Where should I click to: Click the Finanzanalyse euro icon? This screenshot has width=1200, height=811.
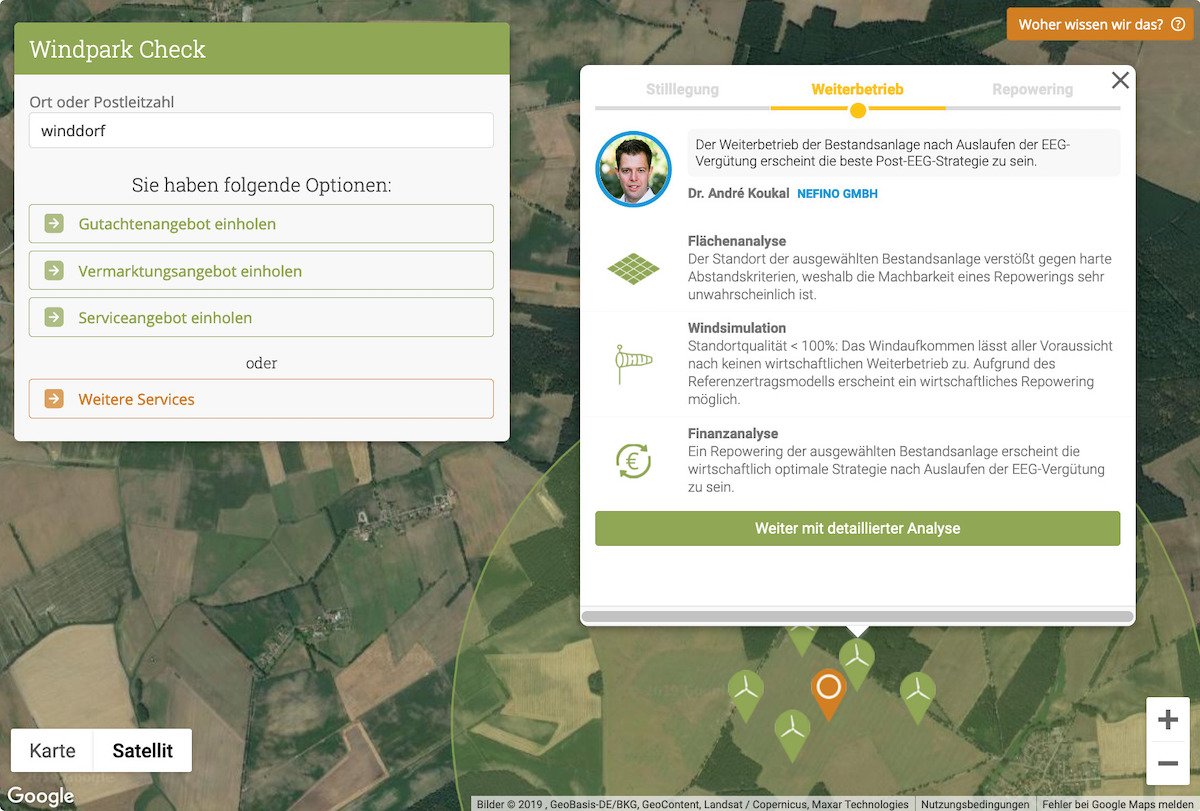(634, 461)
